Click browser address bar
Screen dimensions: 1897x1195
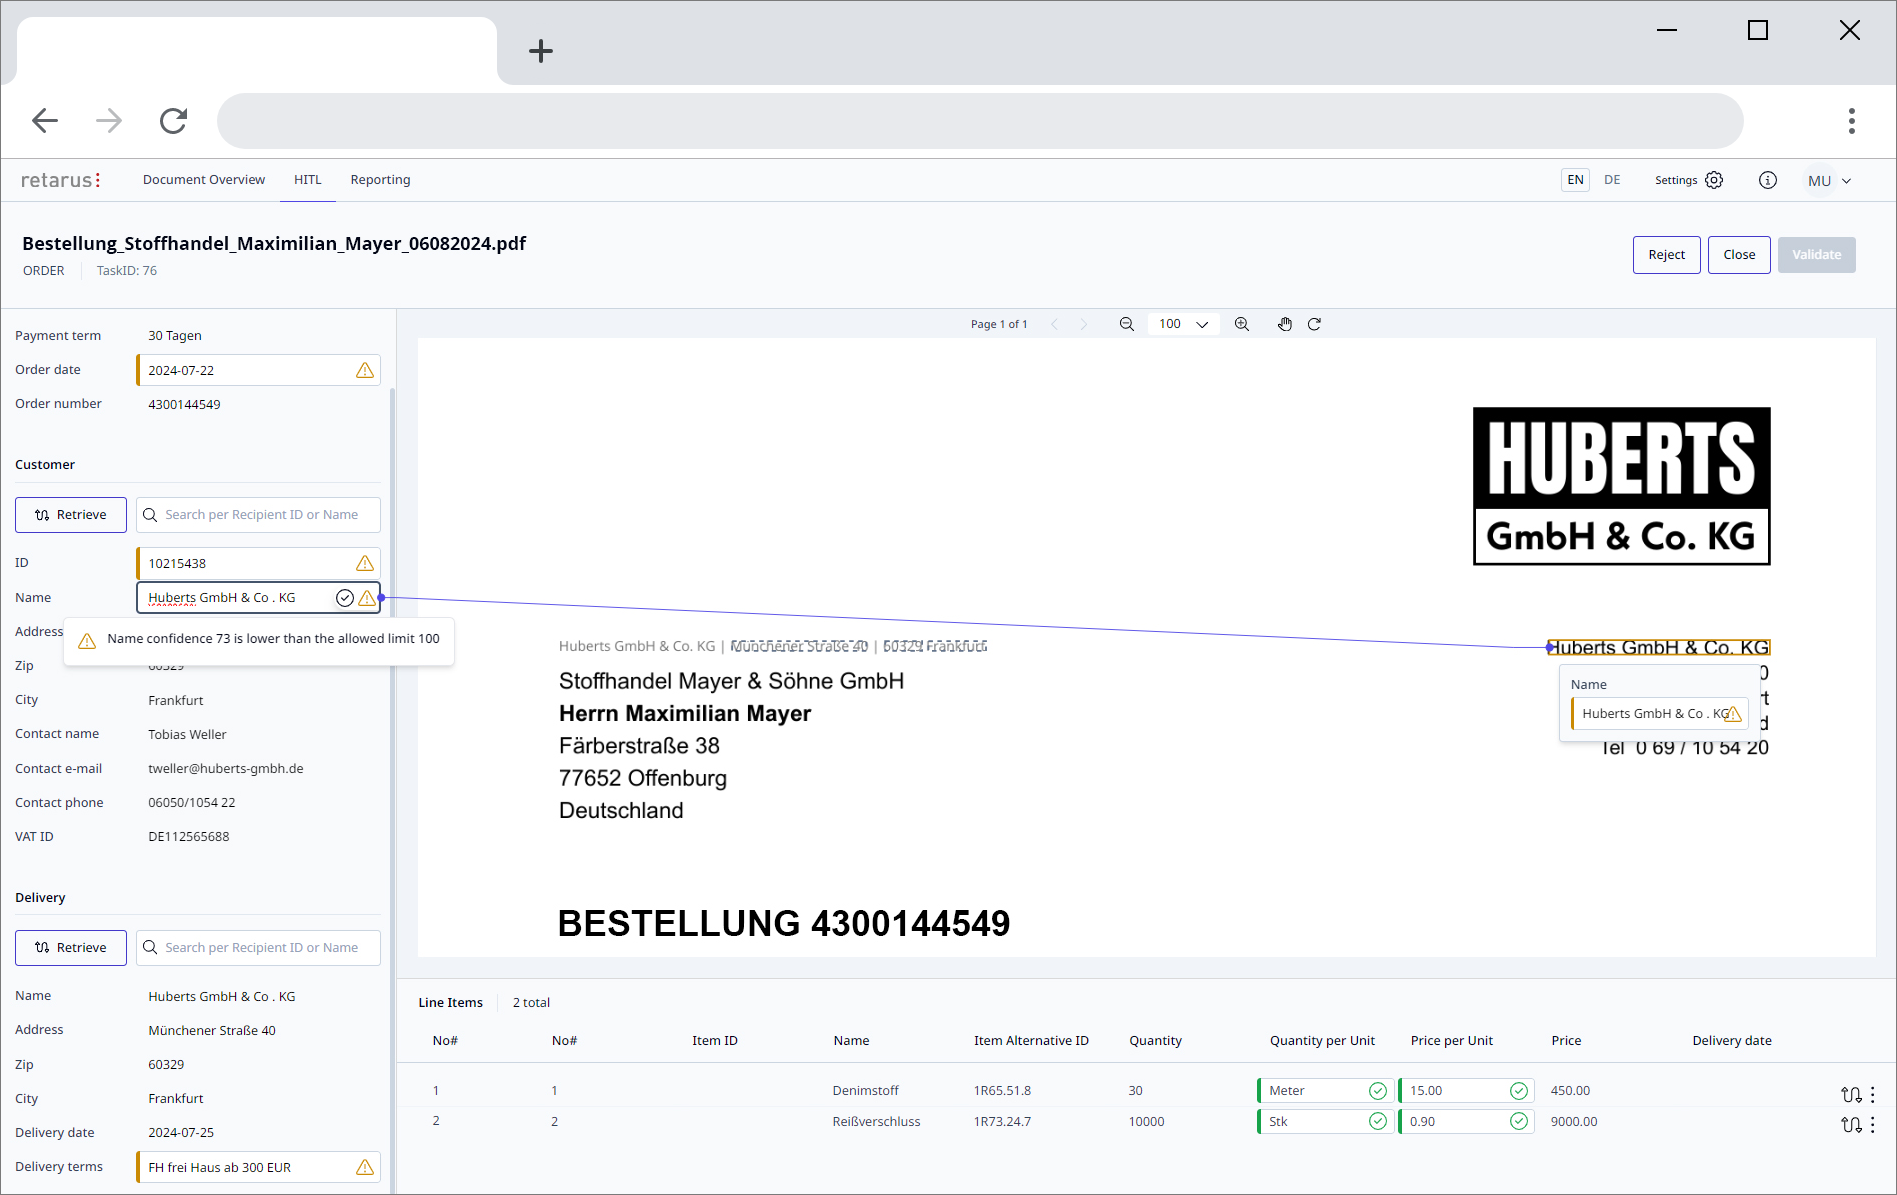point(980,121)
